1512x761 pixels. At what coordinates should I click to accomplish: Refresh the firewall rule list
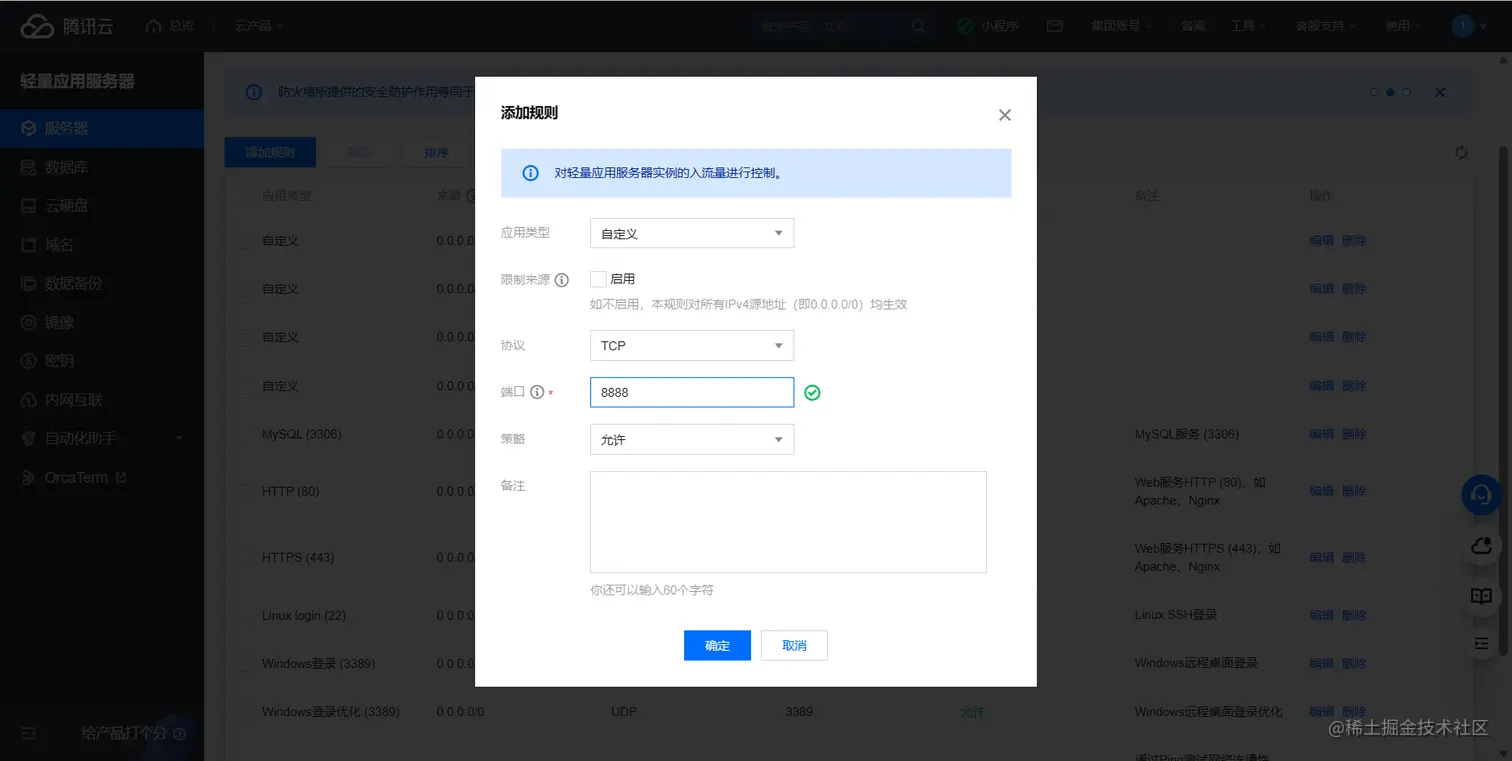[x=1461, y=152]
